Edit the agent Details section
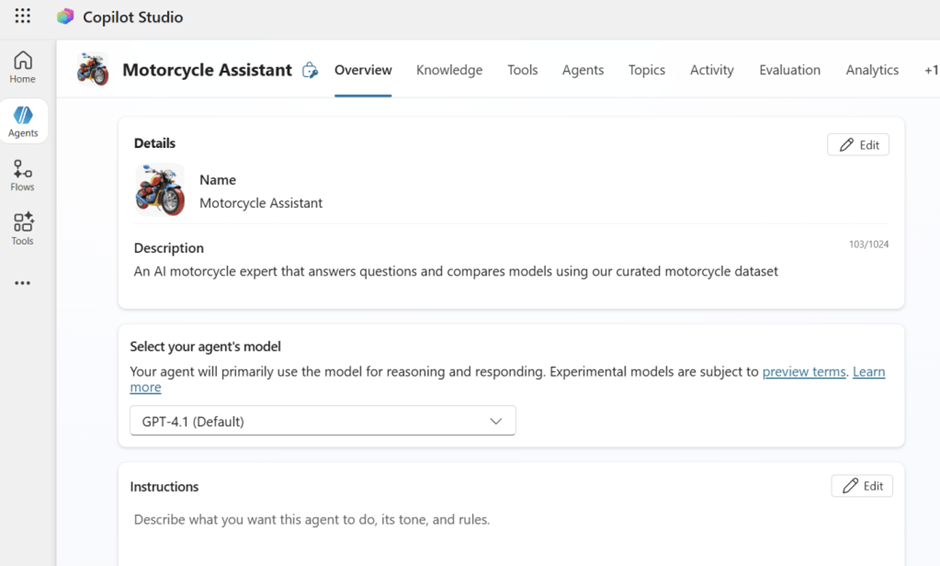The height and width of the screenshot is (566, 940). [x=858, y=145]
